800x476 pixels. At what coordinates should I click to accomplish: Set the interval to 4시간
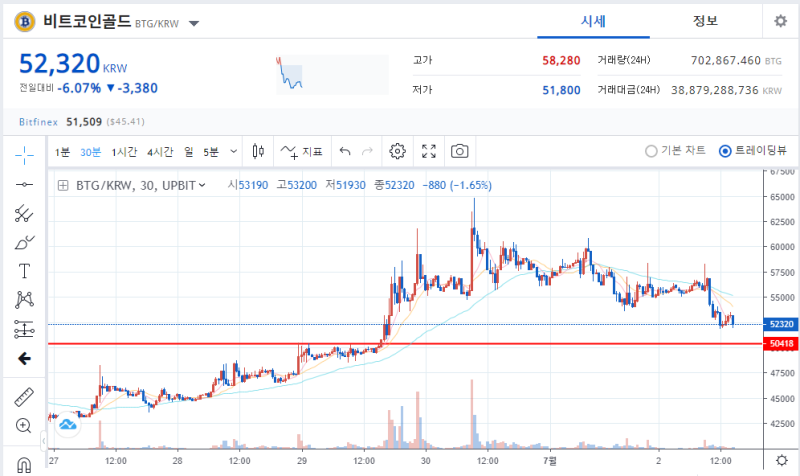click(x=160, y=152)
